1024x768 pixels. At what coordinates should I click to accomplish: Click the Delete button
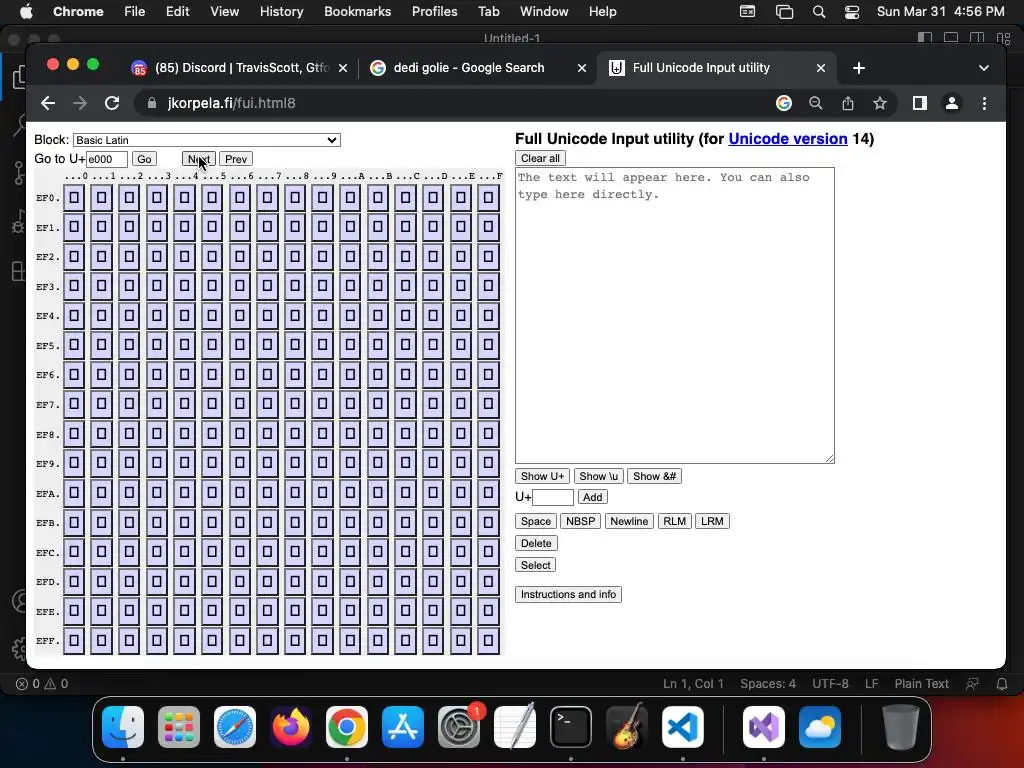click(x=536, y=543)
